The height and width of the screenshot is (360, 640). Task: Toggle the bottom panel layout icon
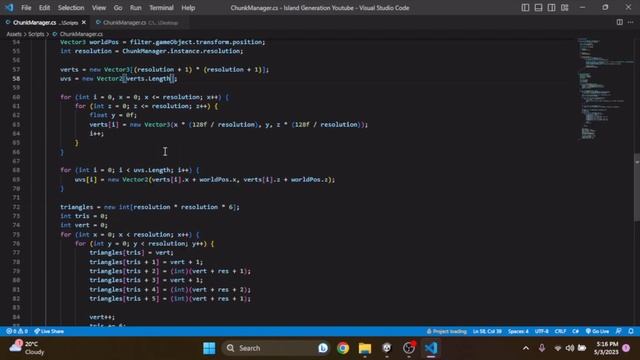538,8
